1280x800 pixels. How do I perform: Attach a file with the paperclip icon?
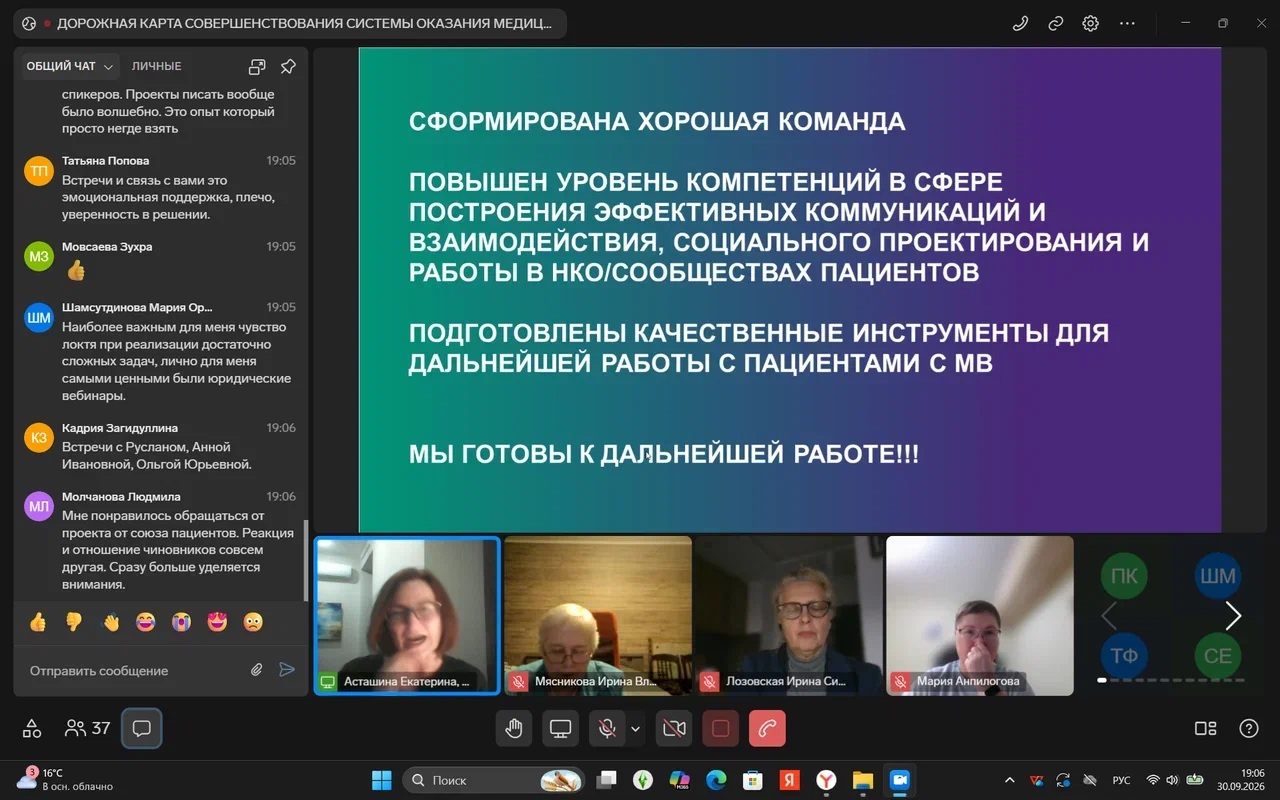[x=256, y=670]
